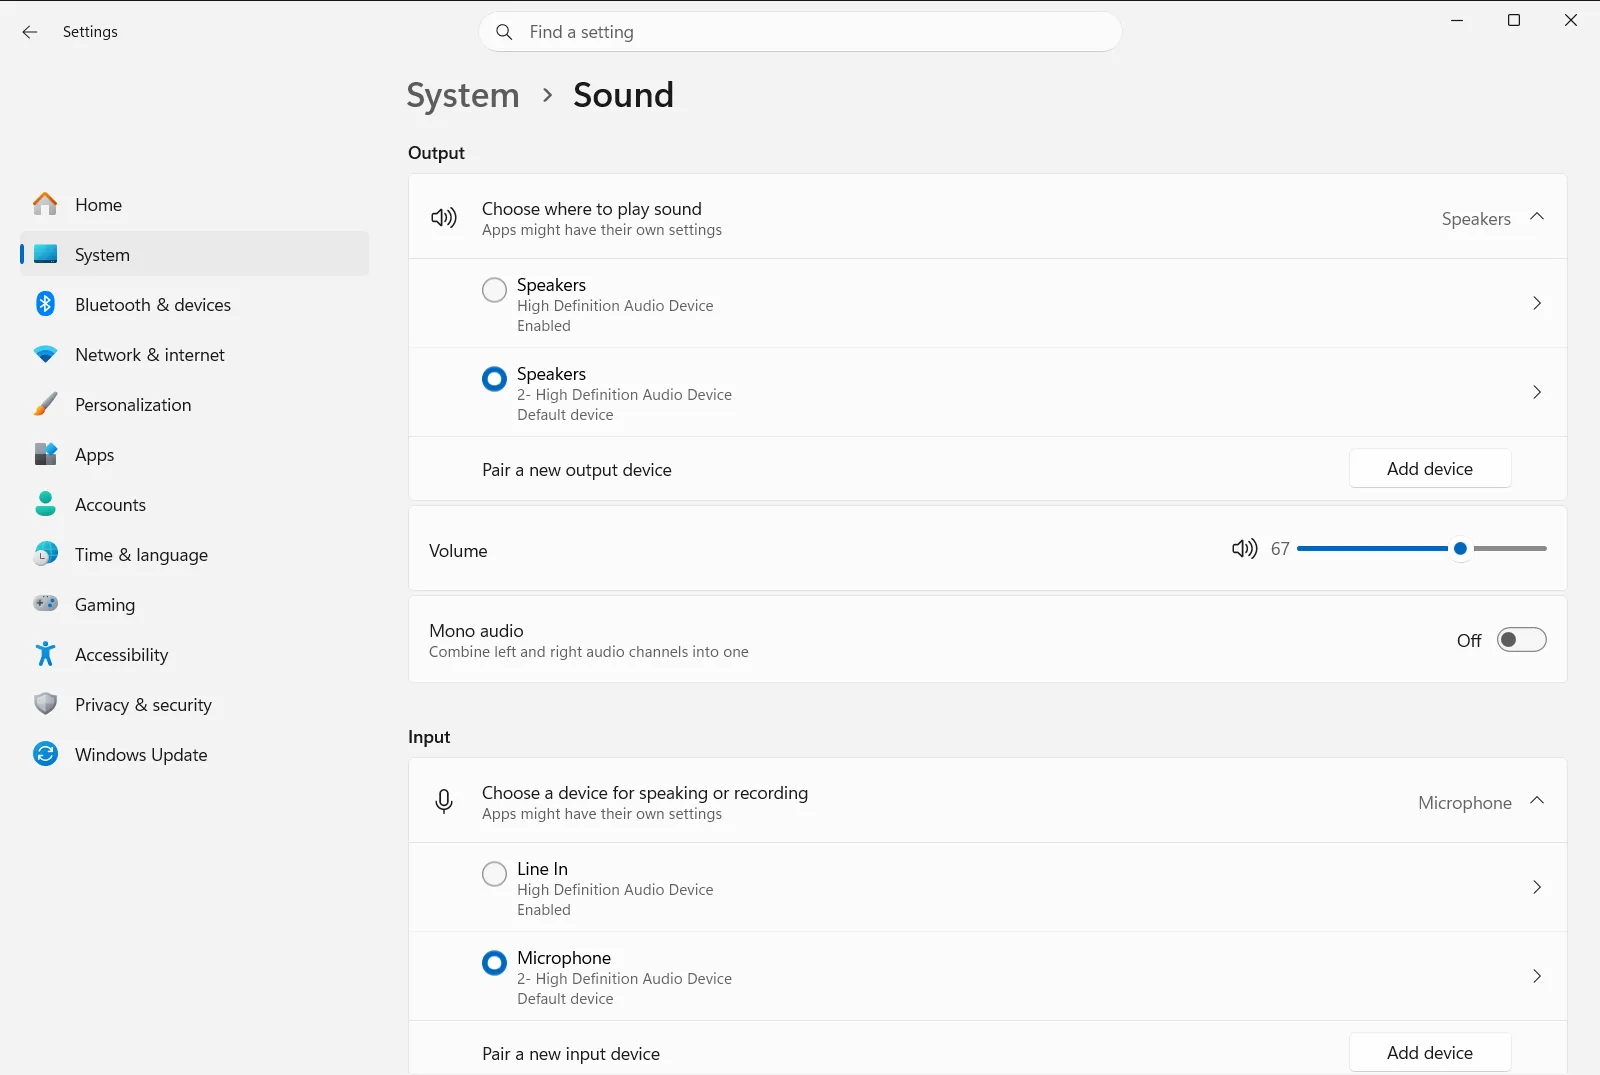The height and width of the screenshot is (1075, 1600).
Task: Click the Gaming controller icon
Action: tap(45, 603)
